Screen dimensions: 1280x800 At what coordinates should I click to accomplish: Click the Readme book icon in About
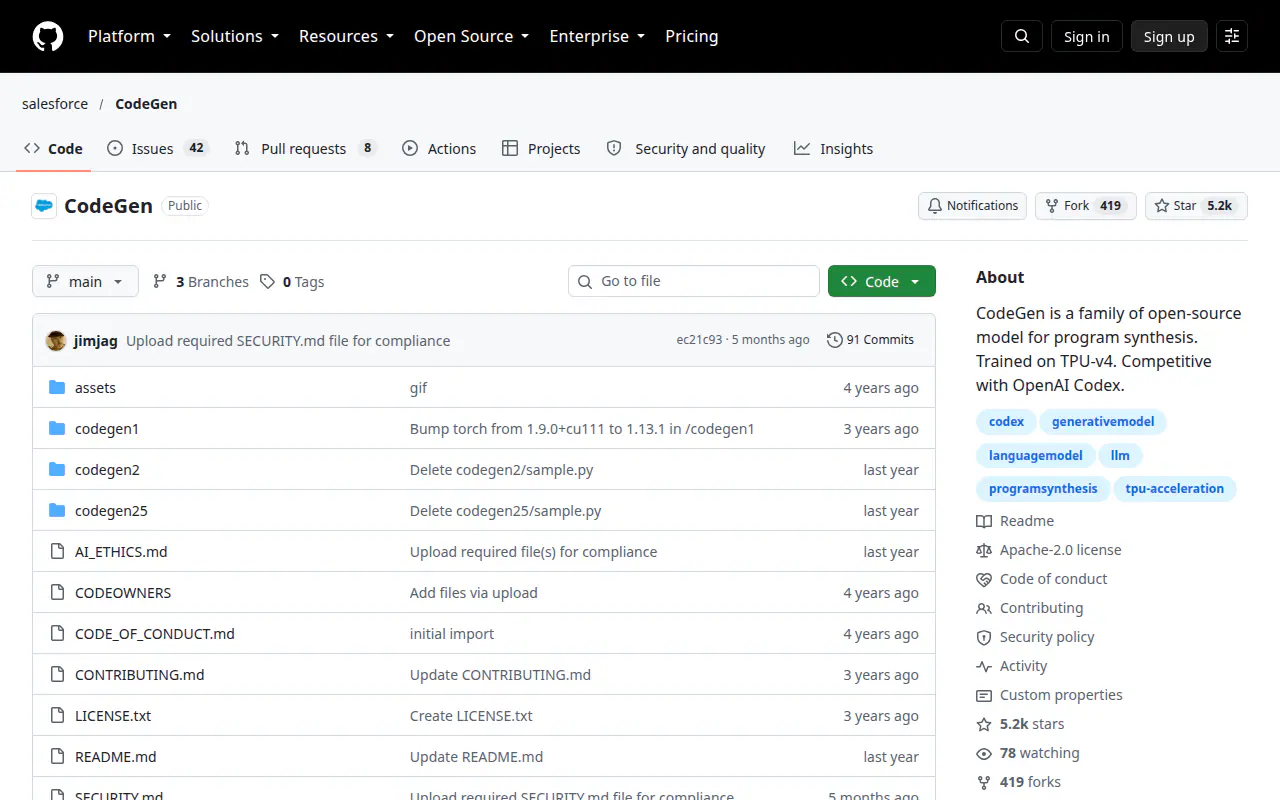(984, 521)
